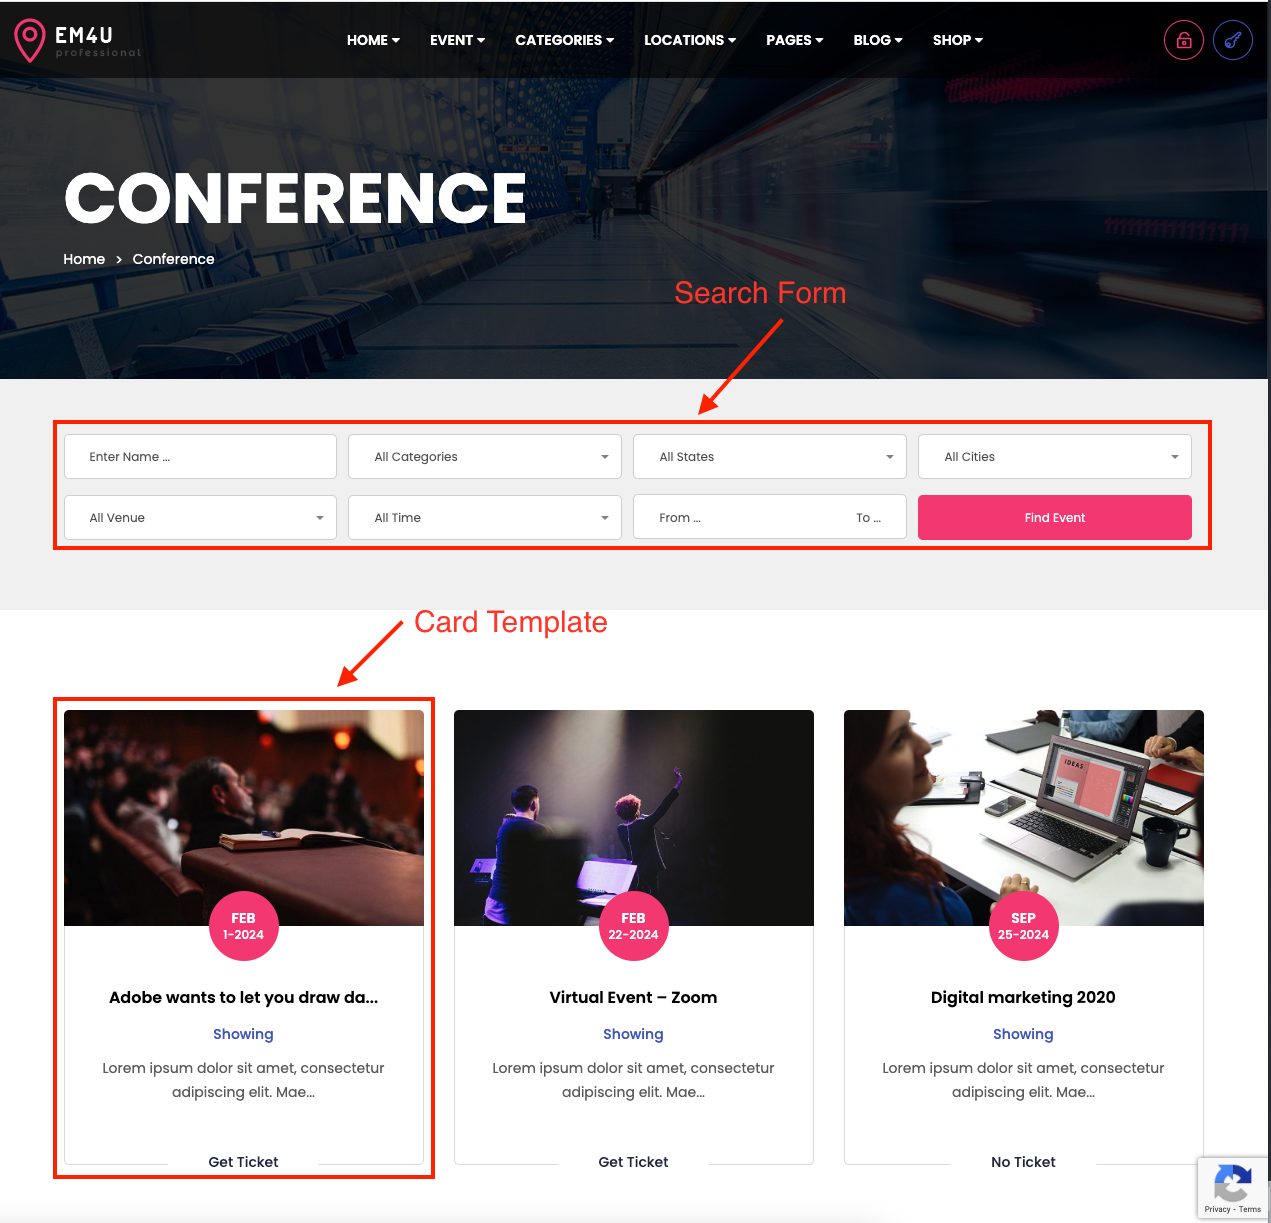Click the Find Event button

point(1055,518)
